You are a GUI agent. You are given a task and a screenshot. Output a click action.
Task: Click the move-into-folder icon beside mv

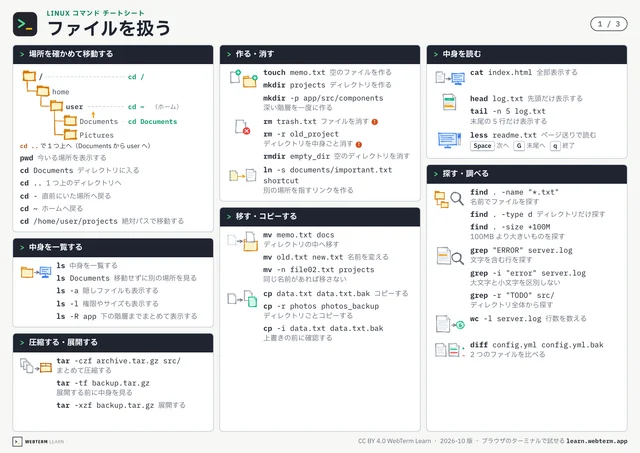[243, 241]
